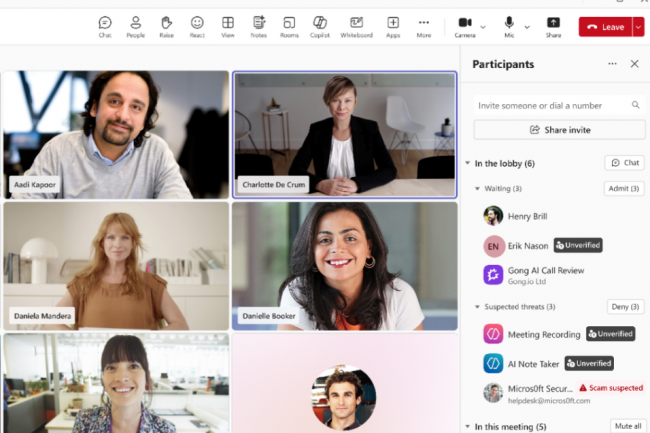Leave the meeting
Viewport: 650px width, 433px height.
click(606, 27)
